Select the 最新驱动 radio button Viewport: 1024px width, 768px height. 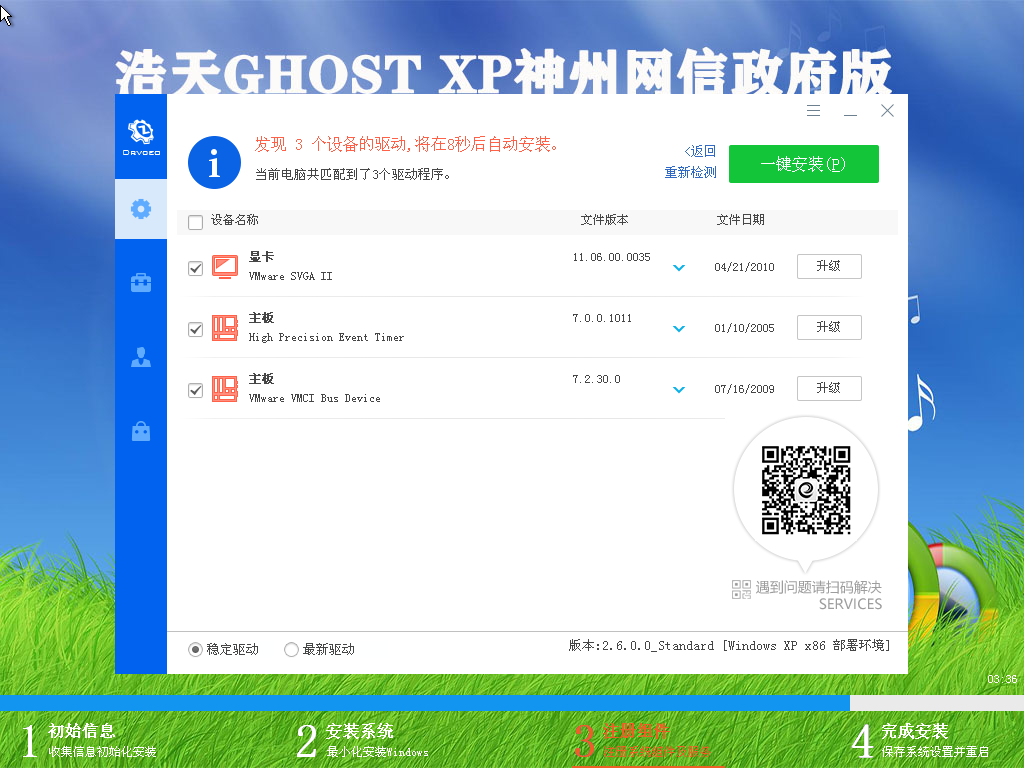(x=291, y=649)
